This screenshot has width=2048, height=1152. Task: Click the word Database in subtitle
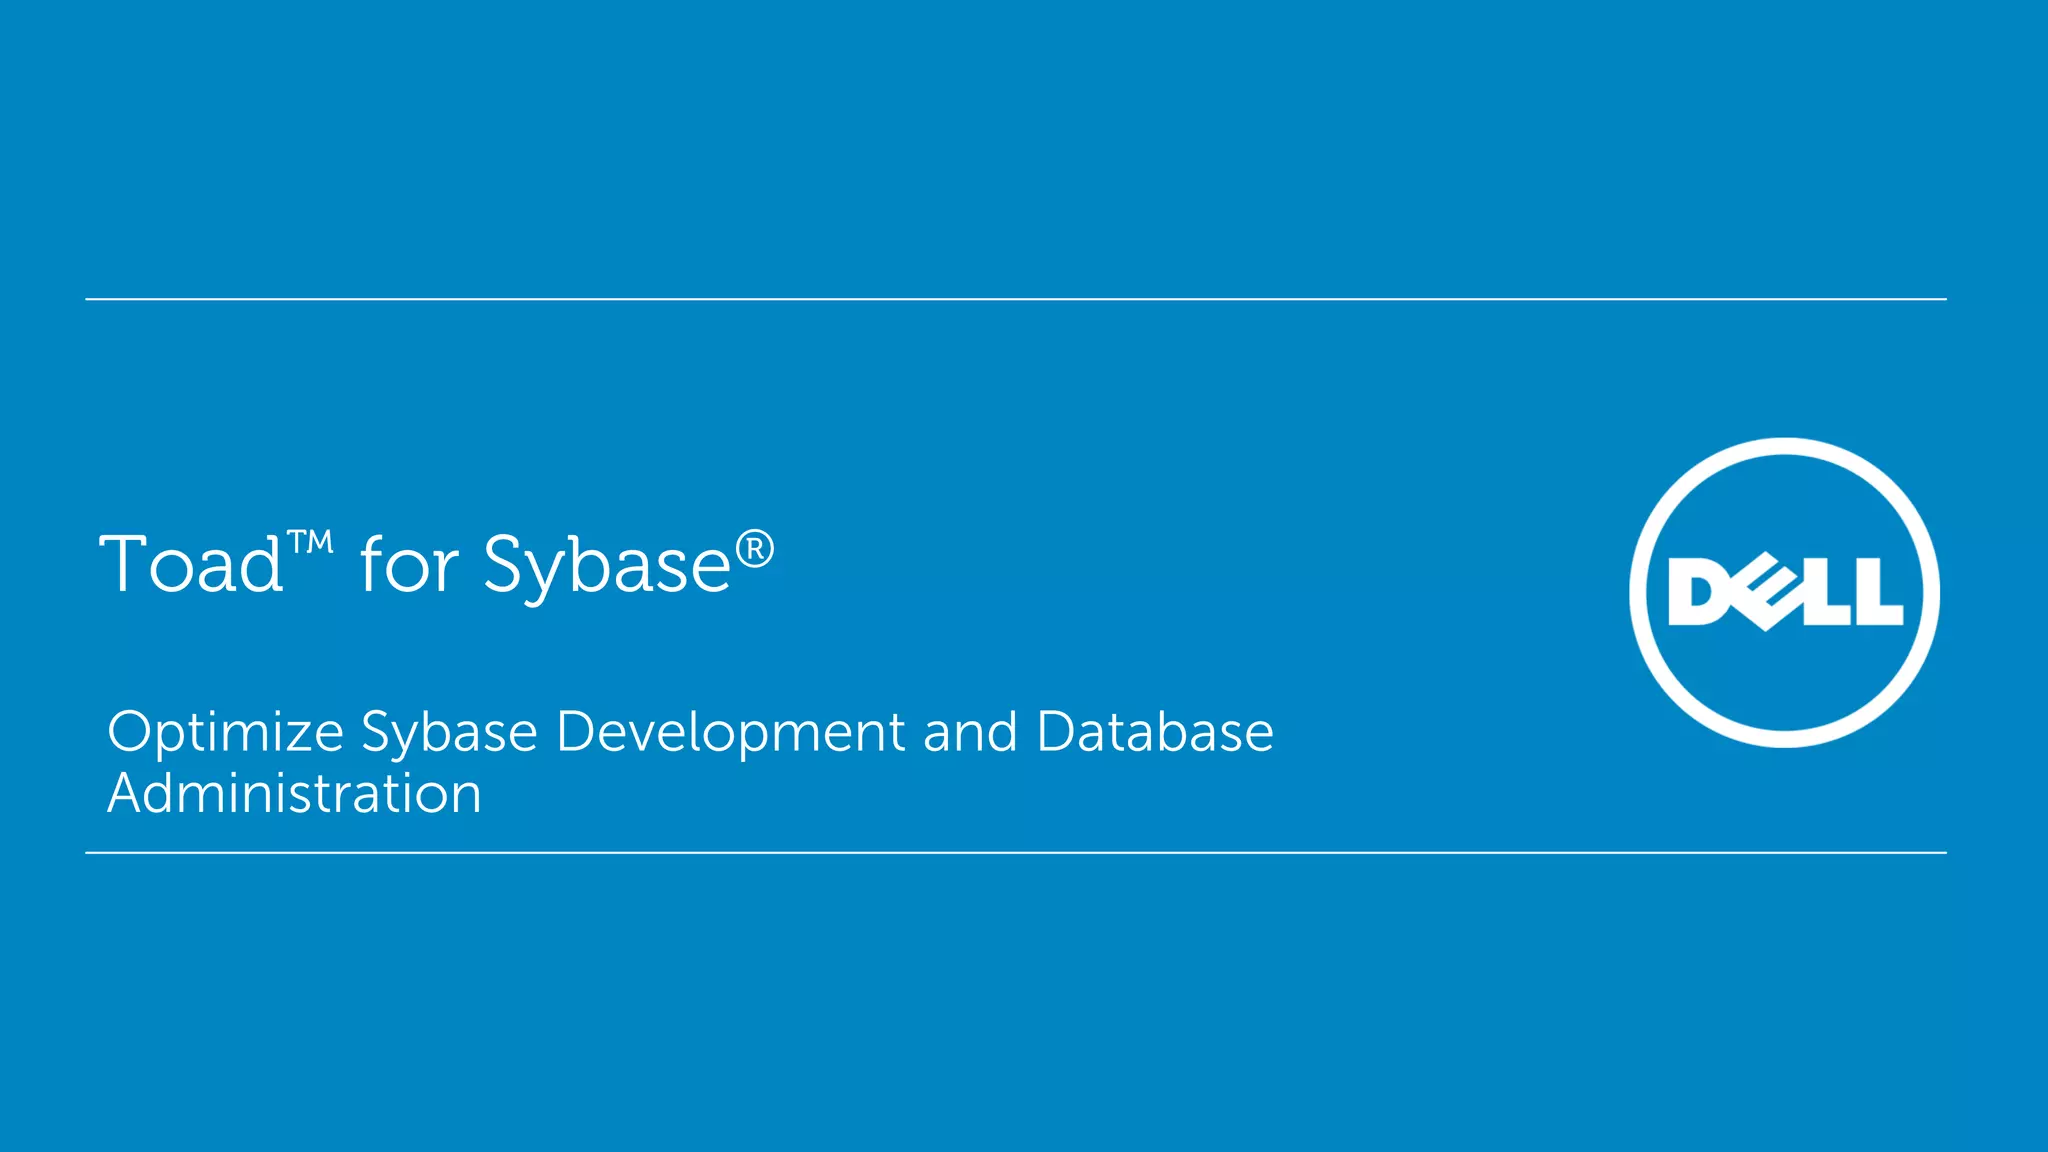tap(1155, 732)
